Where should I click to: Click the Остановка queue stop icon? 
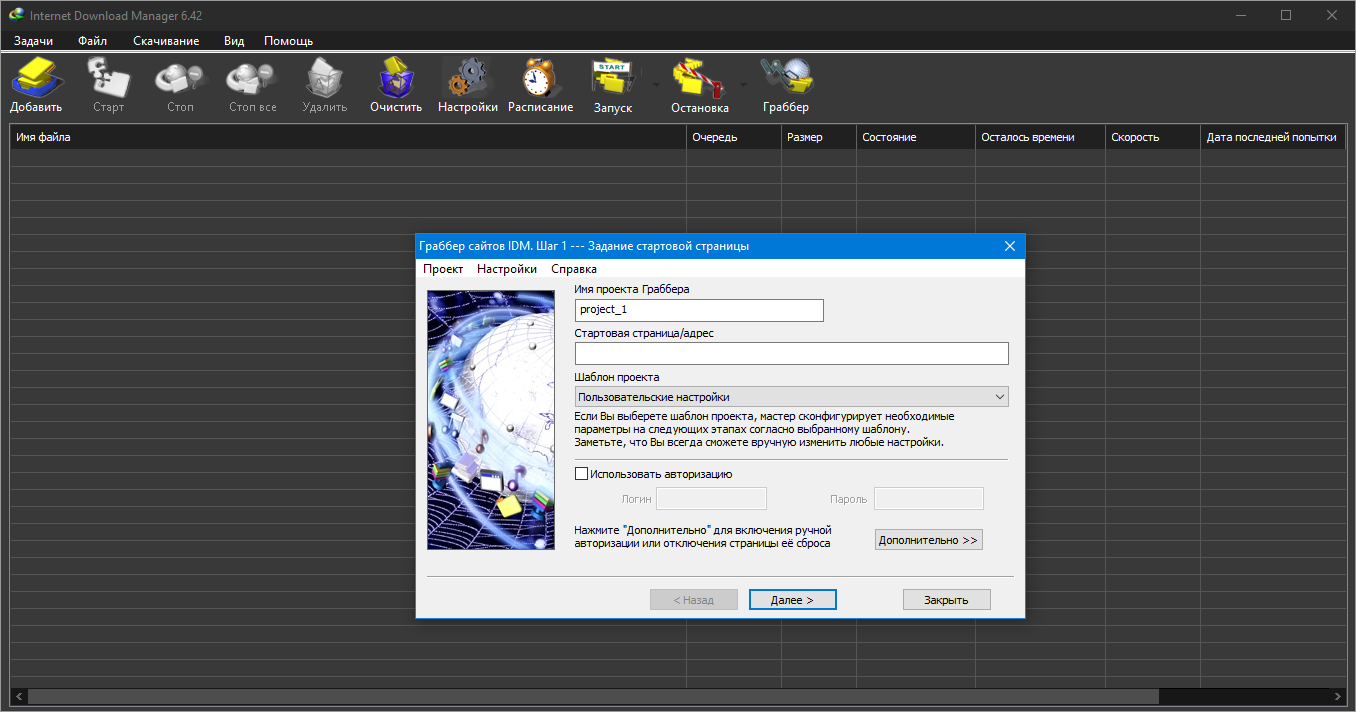tap(699, 85)
